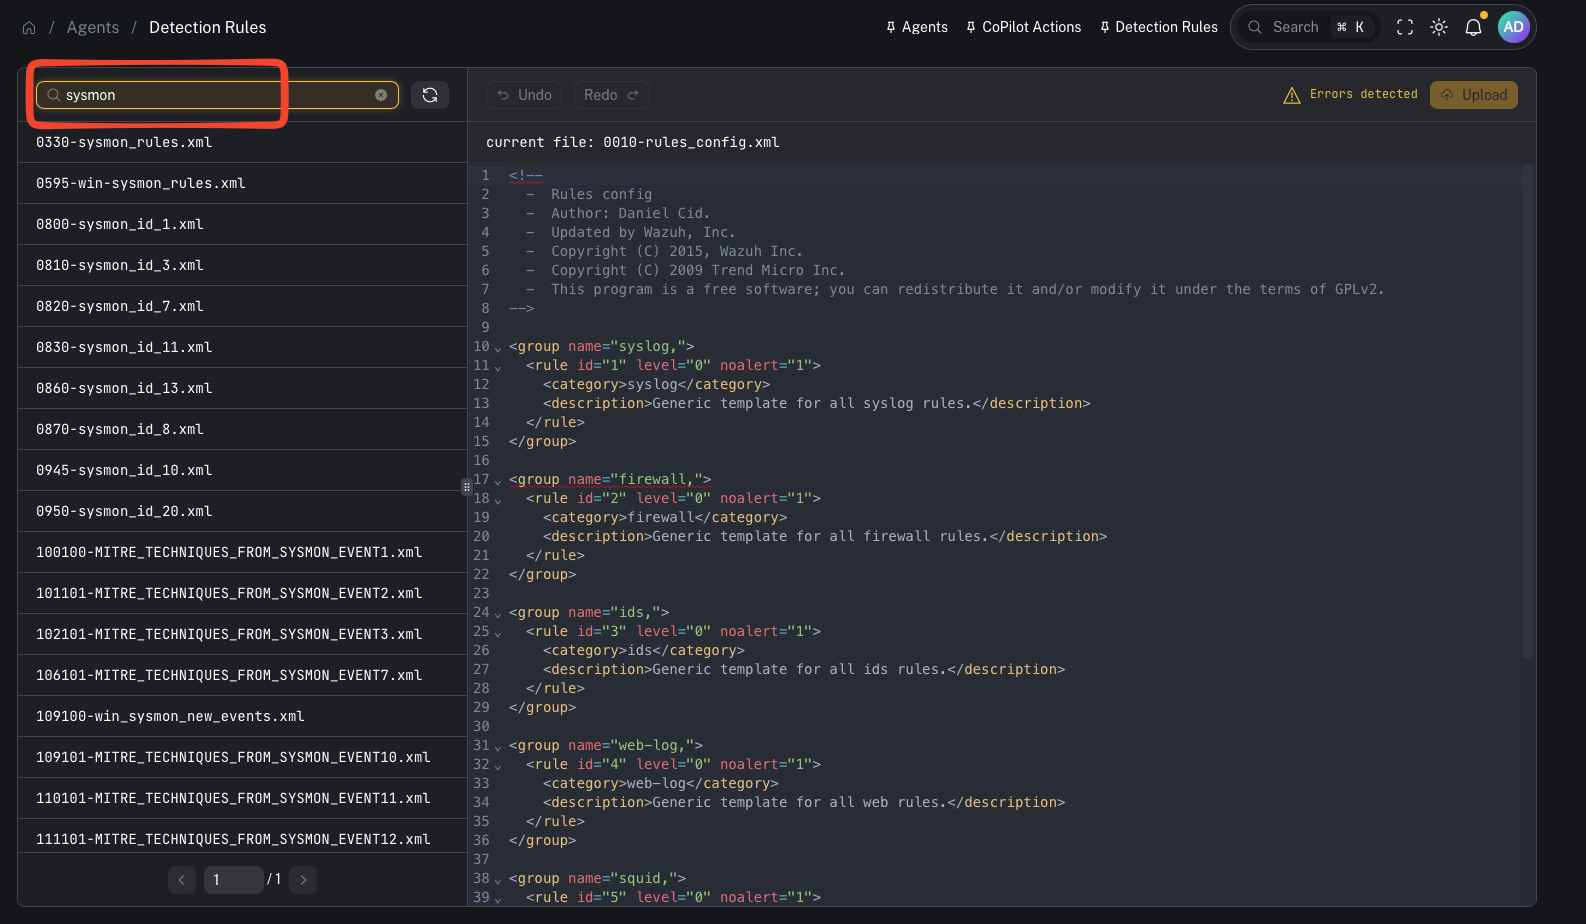Open 0860-sysmon_id_13.xml
Image resolution: width=1586 pixels, height=924 pixels.
(x=242, y=388)
